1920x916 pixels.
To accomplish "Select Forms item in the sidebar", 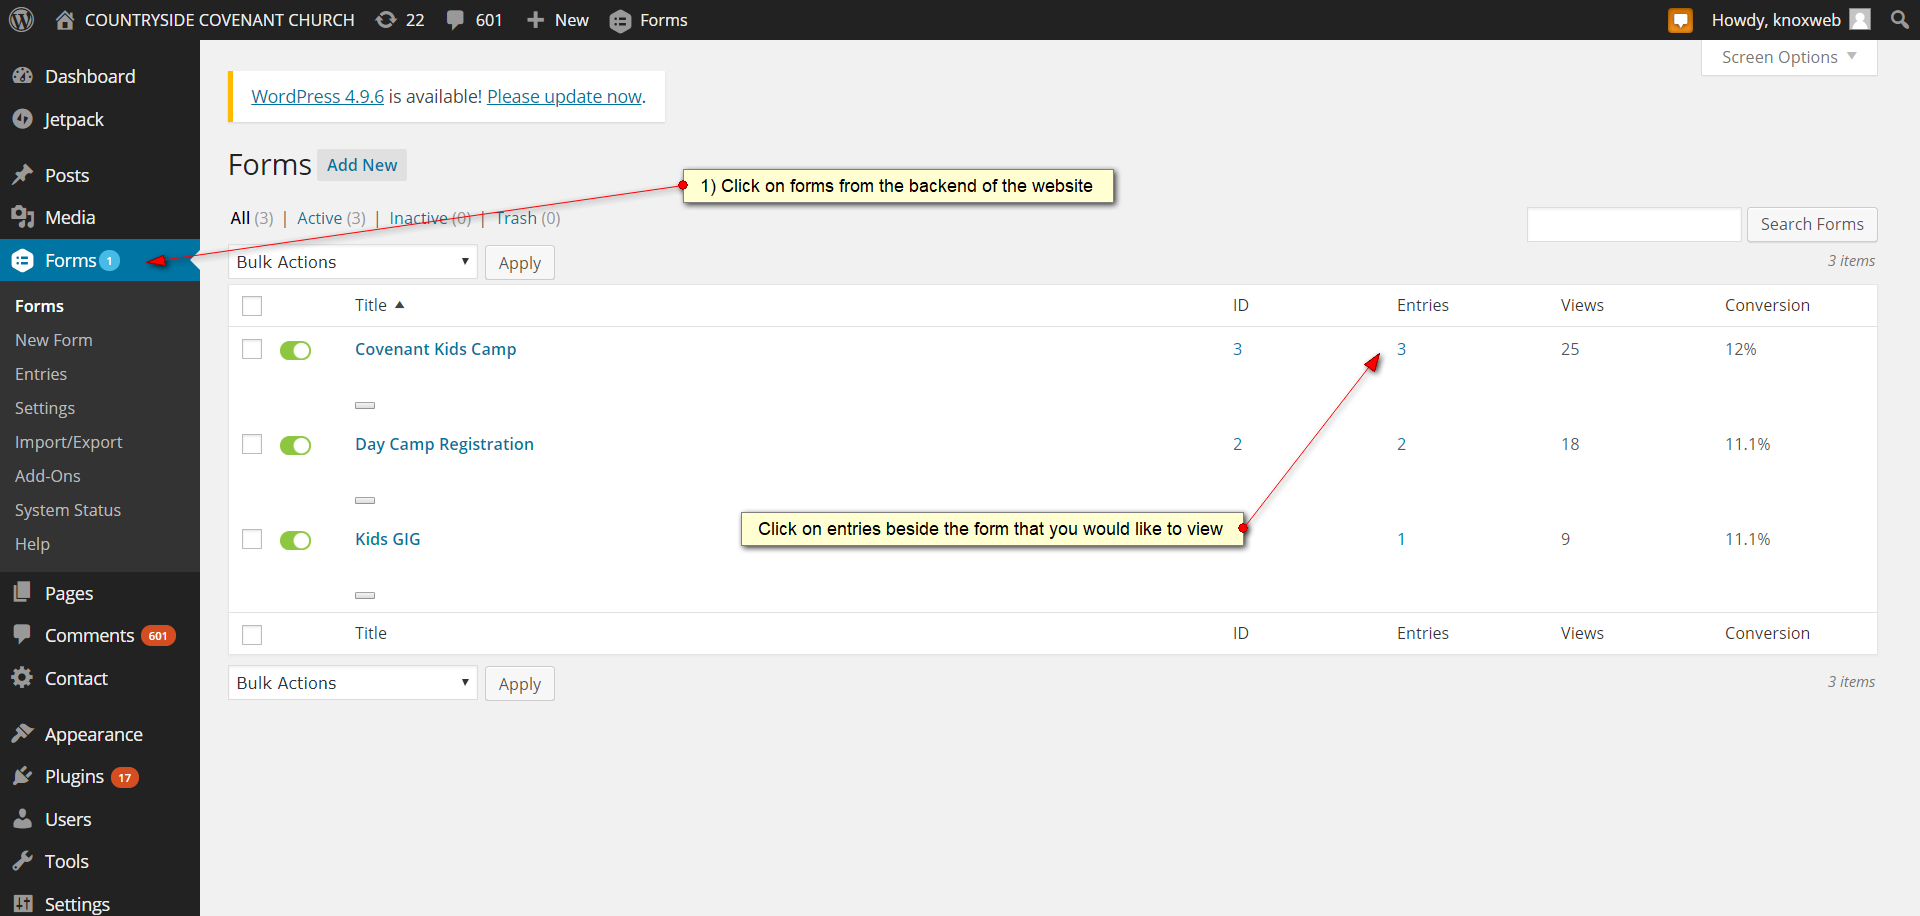I will [x=100, y=260].
